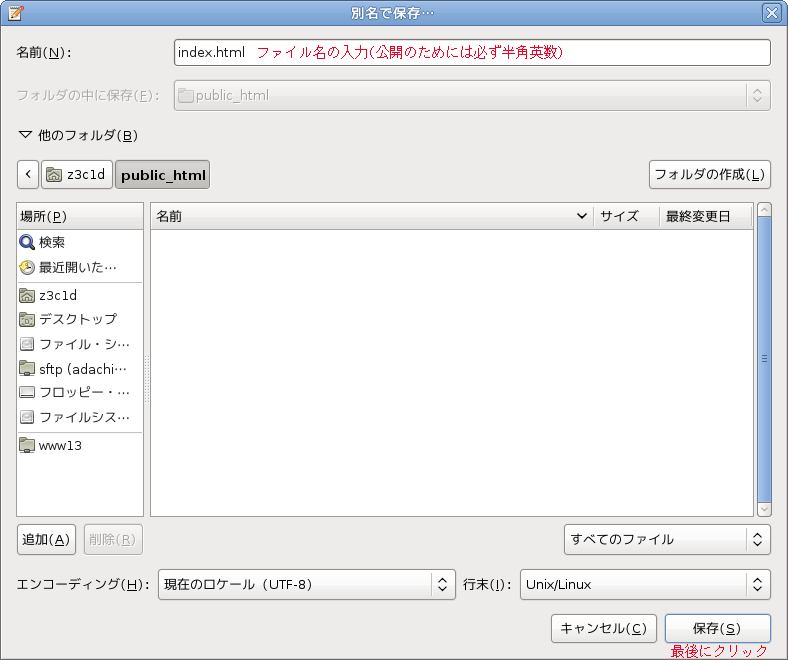Select the フロッピー floppy drive icon

(27, 392)
